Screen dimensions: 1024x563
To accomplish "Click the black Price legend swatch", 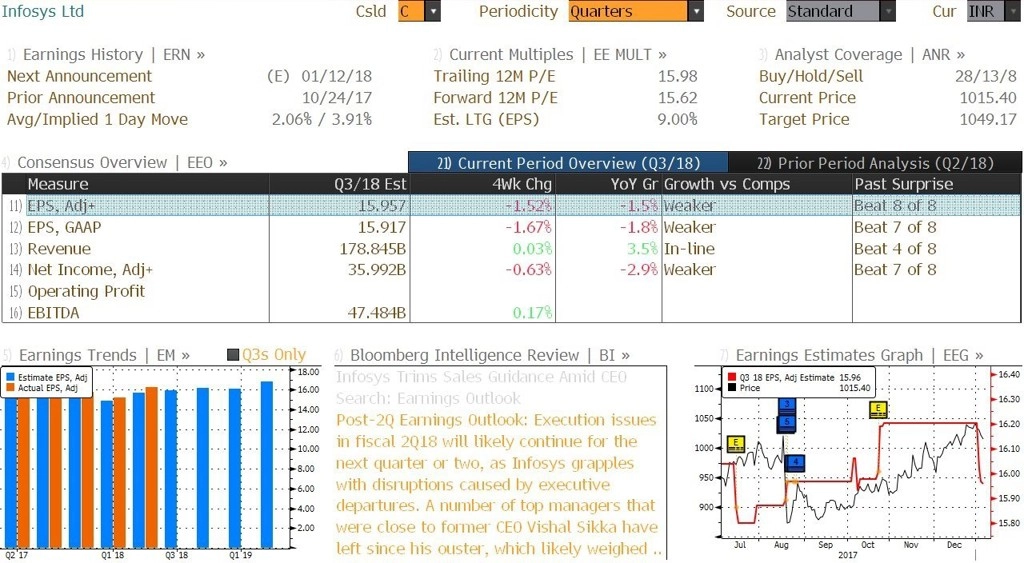I will (731, 388).
